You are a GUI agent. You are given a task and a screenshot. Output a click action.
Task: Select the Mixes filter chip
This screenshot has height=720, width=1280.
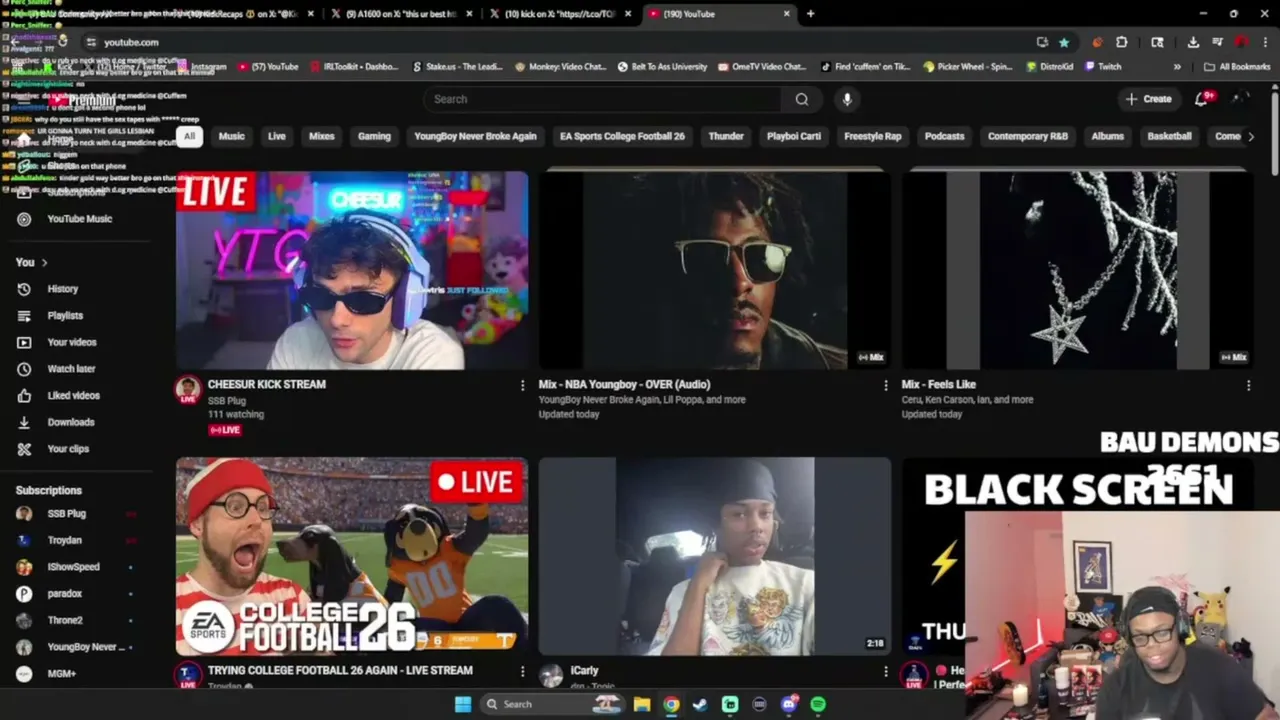pyautogui.click(x=322, y=136)
